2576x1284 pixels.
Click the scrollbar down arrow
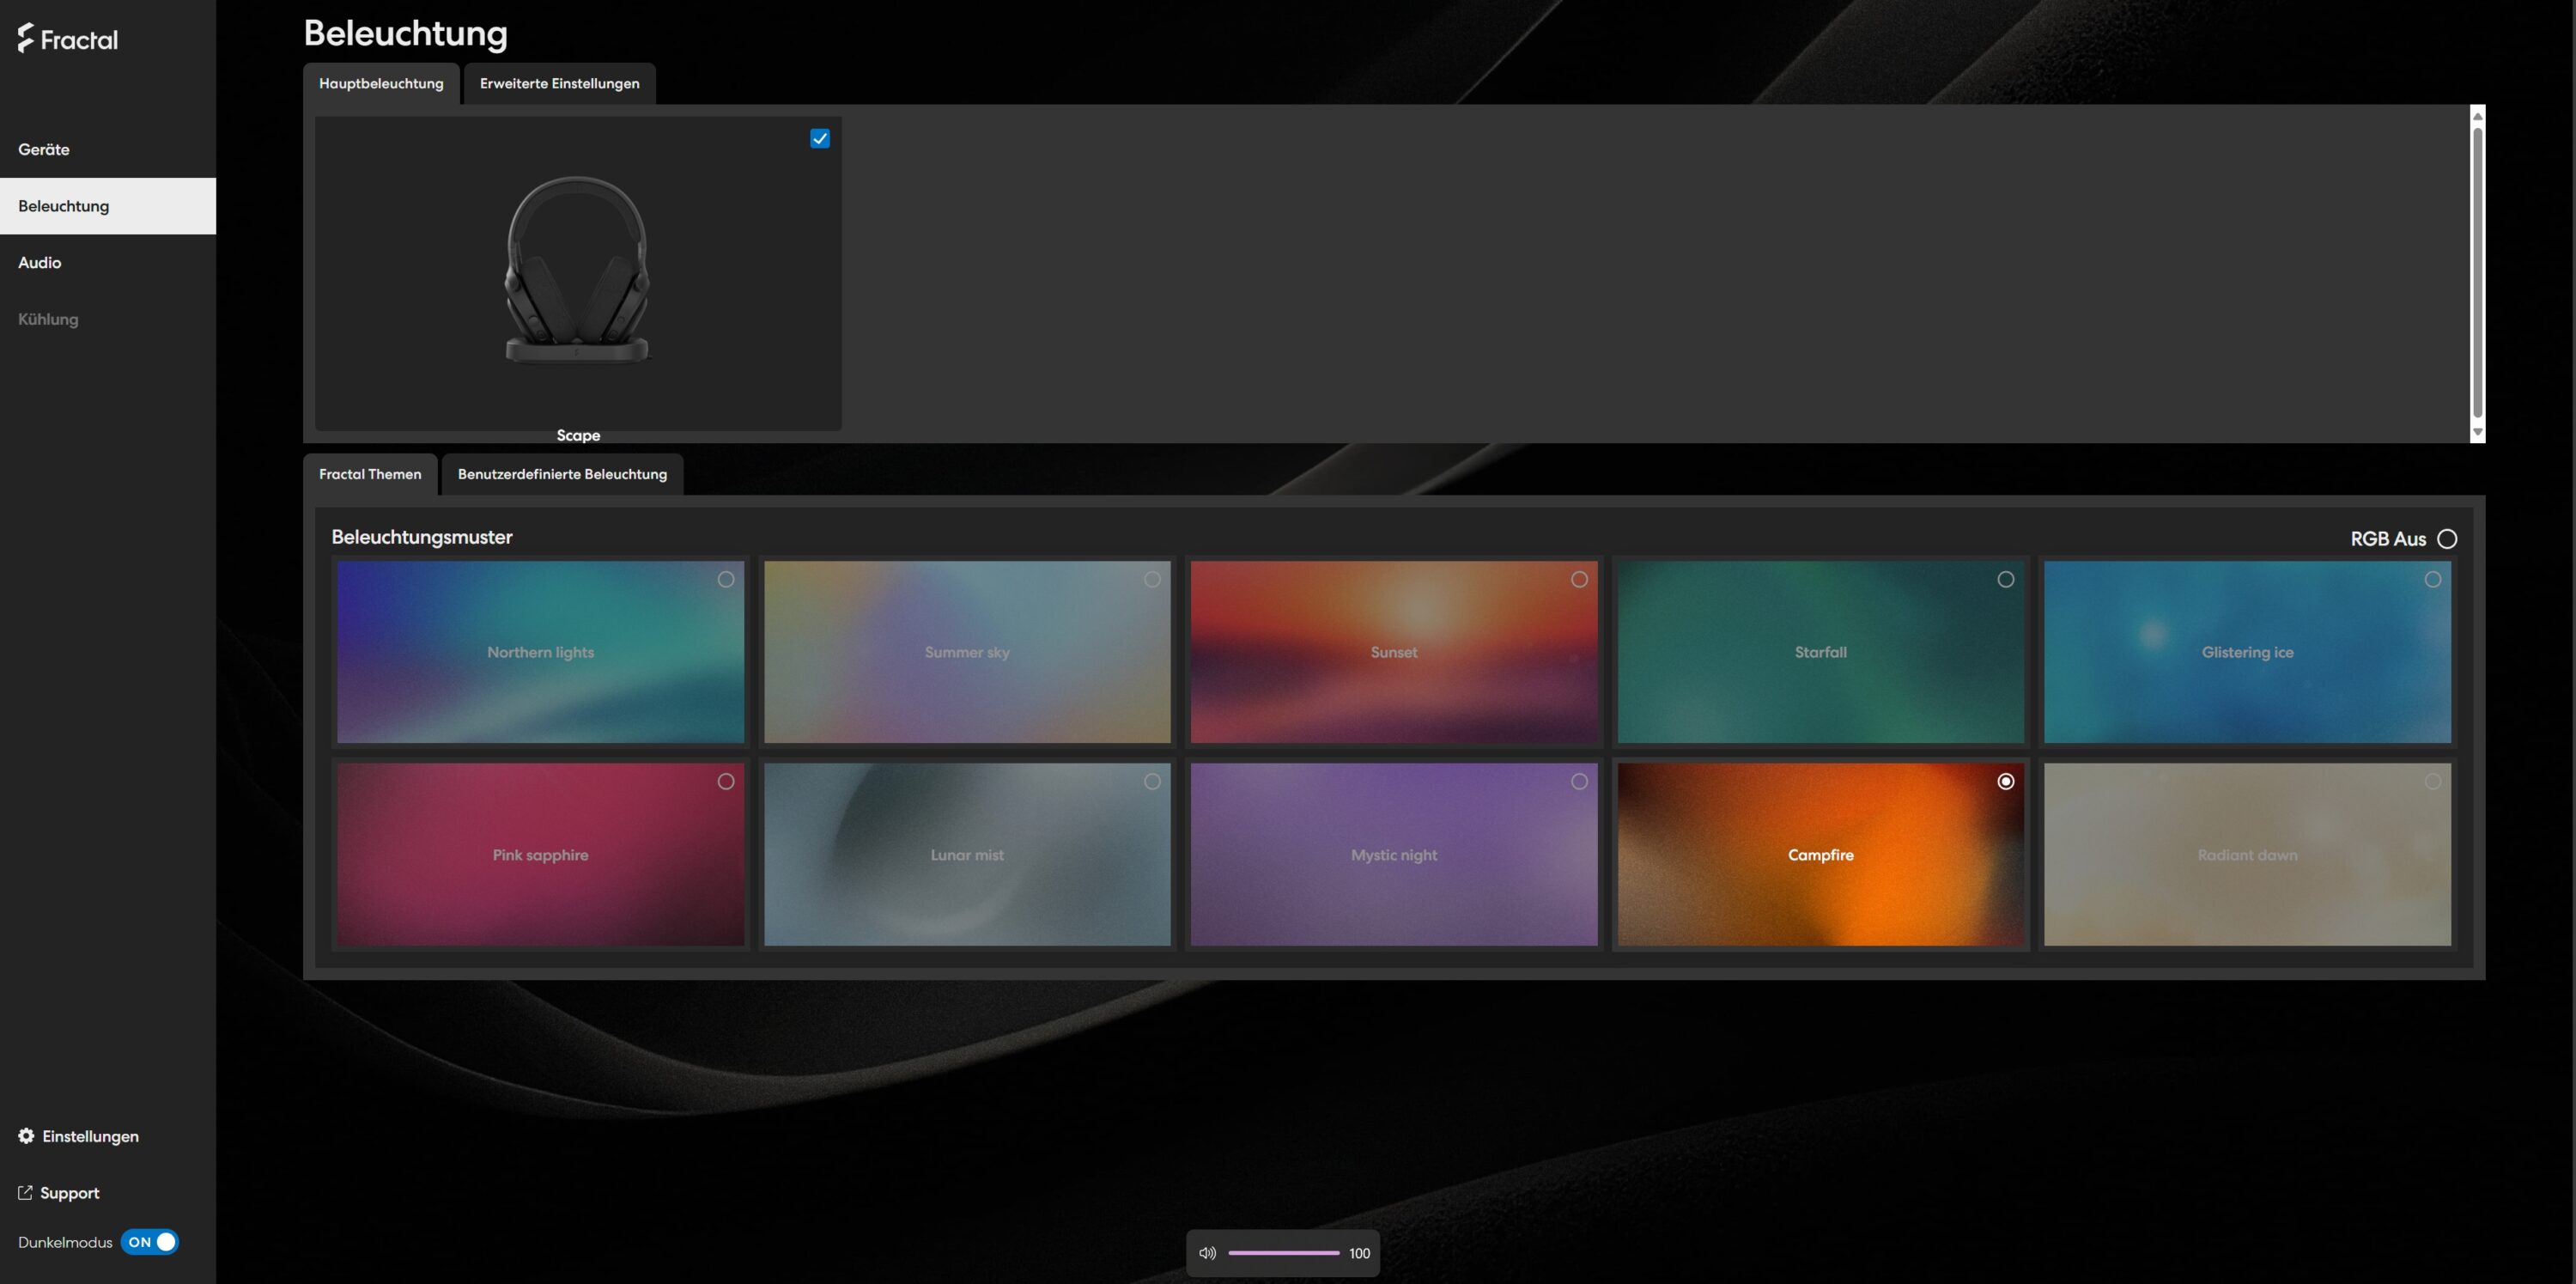click(2478, 433)
